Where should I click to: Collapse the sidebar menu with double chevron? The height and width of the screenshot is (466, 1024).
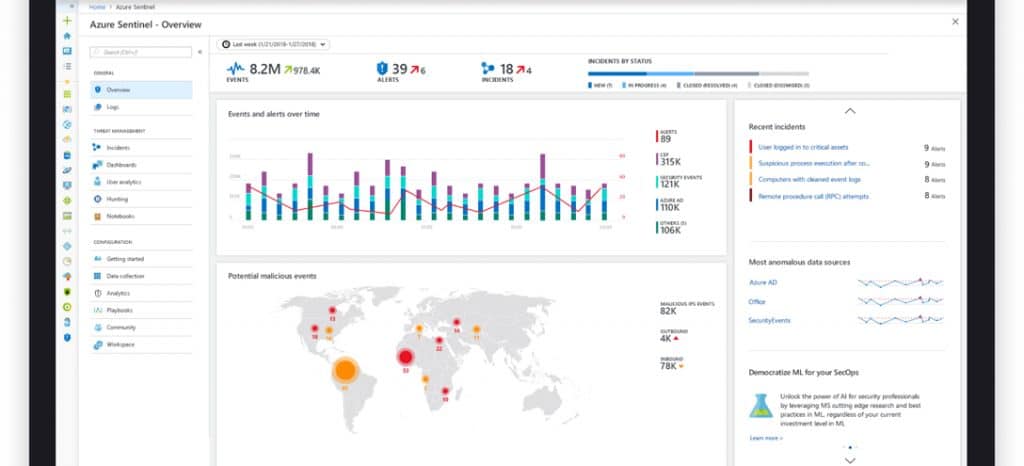coord(200,52)
